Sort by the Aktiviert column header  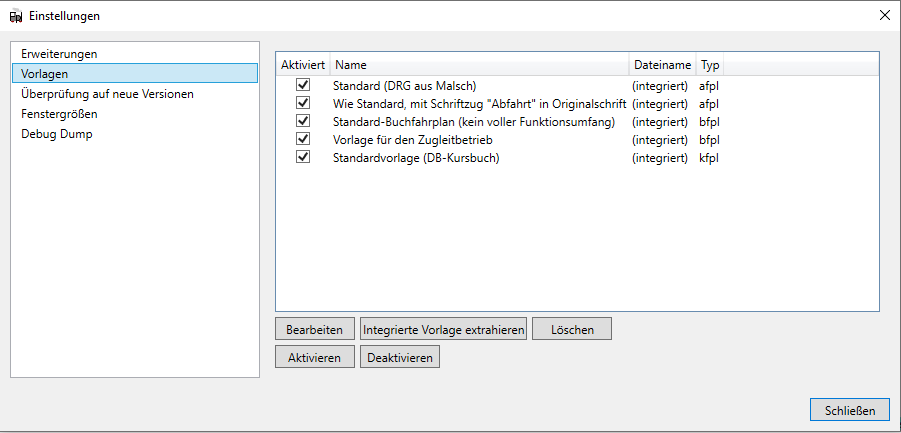pos(303,65)
